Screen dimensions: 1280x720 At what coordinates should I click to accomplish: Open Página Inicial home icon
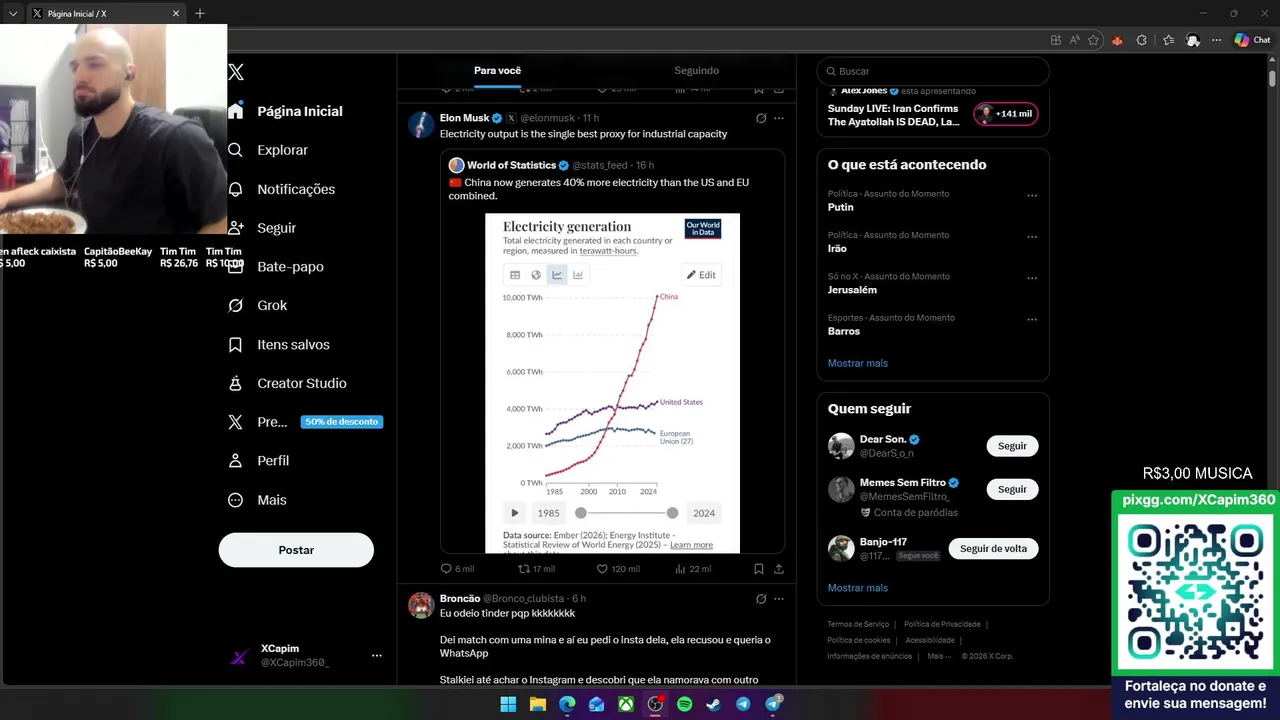tap(236, 111)
